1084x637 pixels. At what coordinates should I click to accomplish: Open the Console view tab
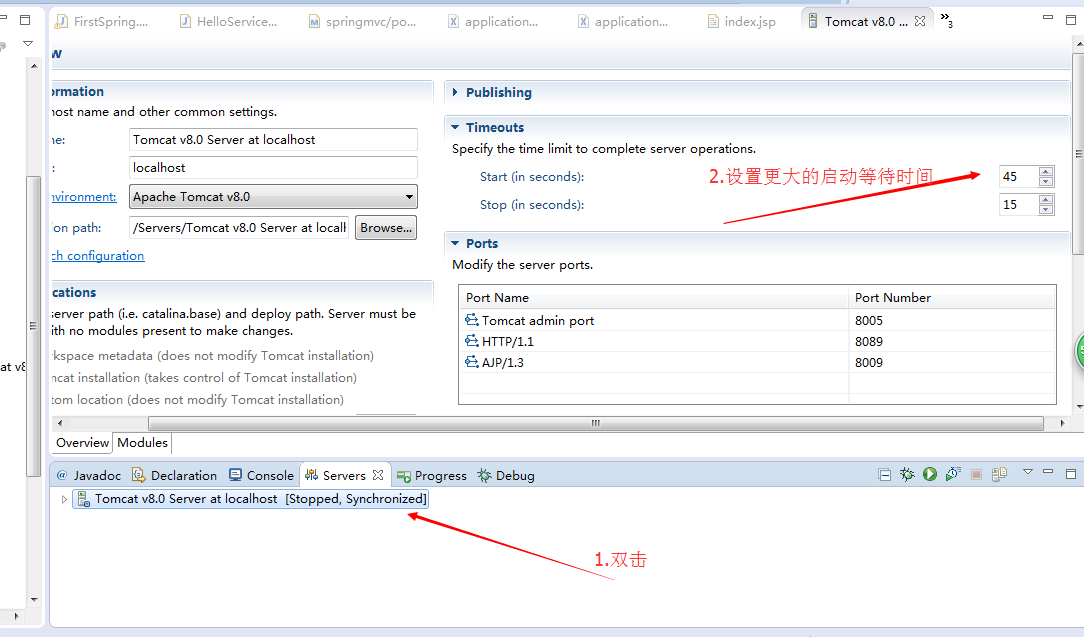262,475
